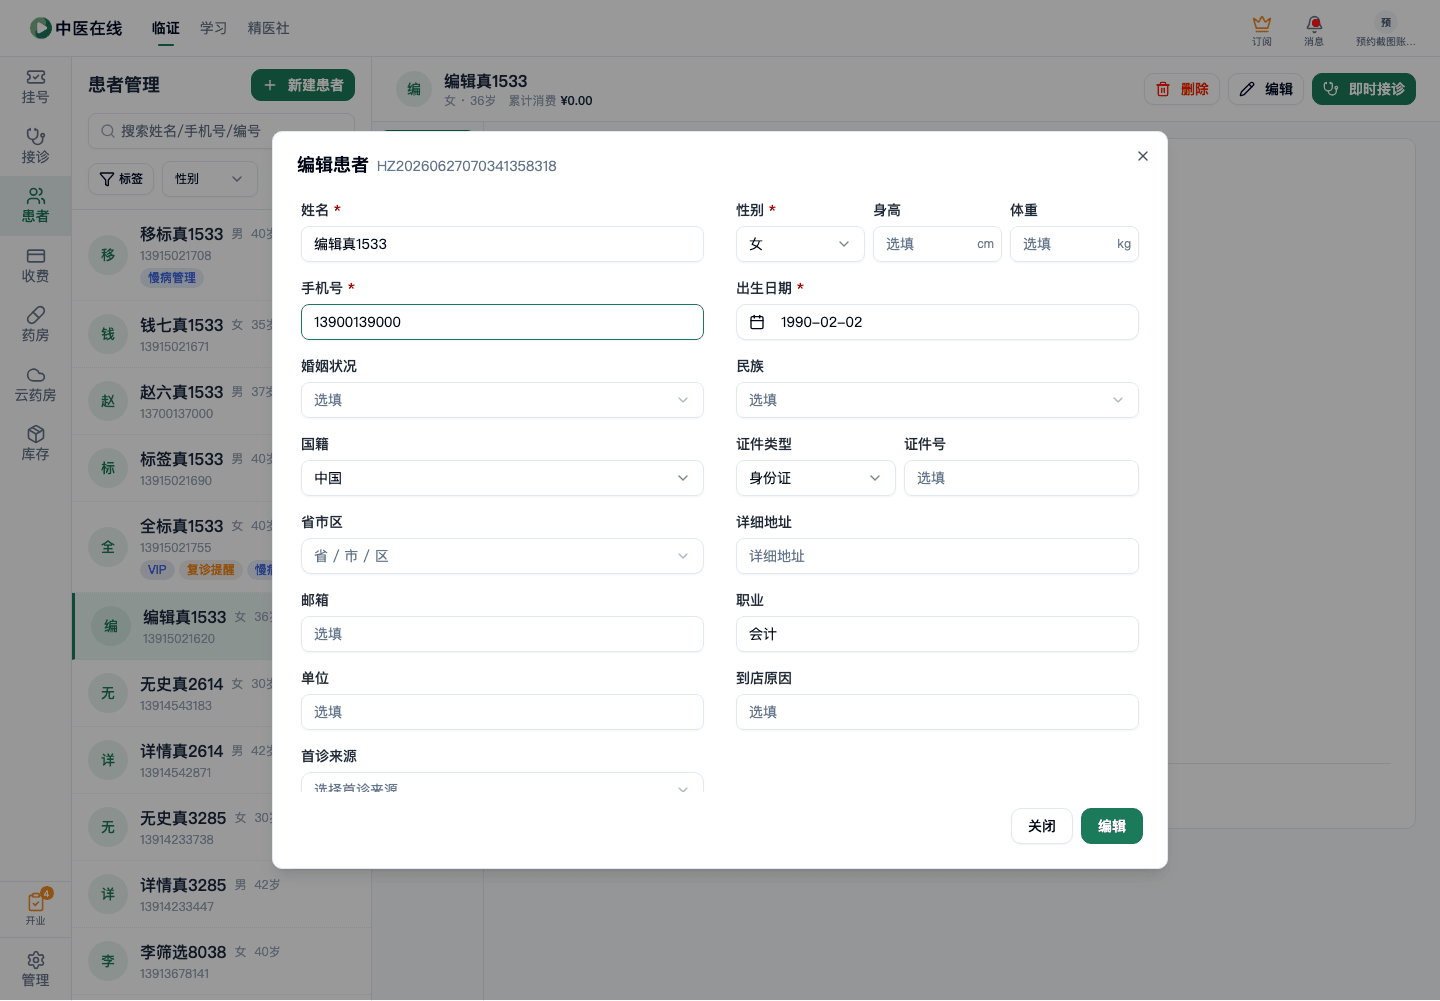1440x1001 pixels.
Task: Open the 证件类型 dropdown showing 身份证
Action: click(x=816, y=478)
